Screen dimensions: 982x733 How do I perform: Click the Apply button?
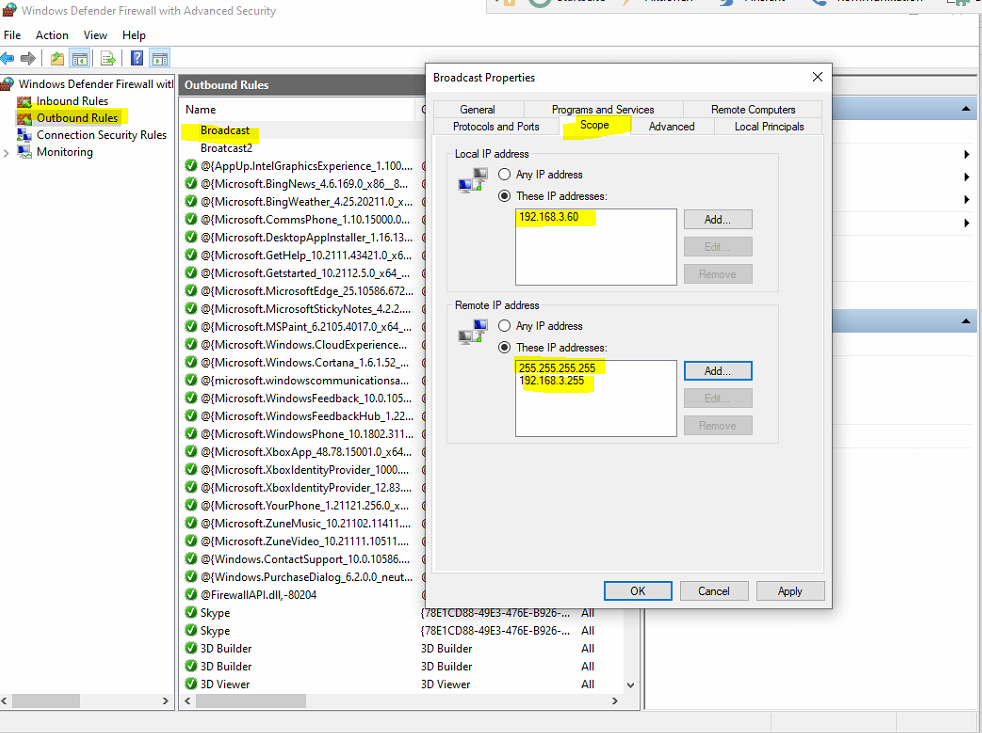pos(790,591)
